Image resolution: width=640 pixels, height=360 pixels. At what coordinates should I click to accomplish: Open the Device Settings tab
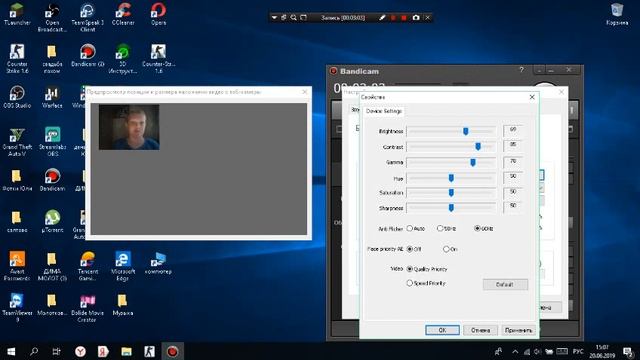384,111
